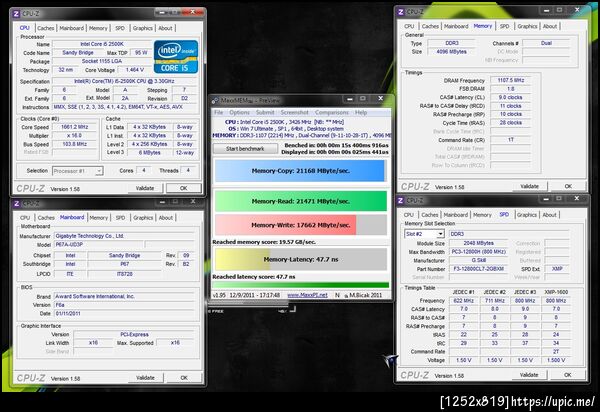Switch to the About tab in the SPD window
600x412 pixels.
549,215
